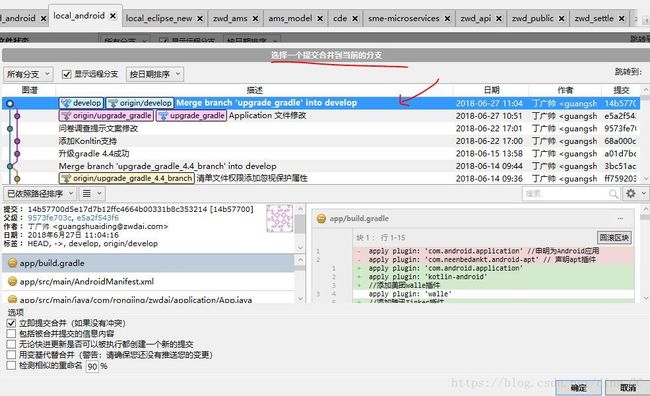
Task: Select app/build.gradle in the file list
Action: (x=148, y=263)
